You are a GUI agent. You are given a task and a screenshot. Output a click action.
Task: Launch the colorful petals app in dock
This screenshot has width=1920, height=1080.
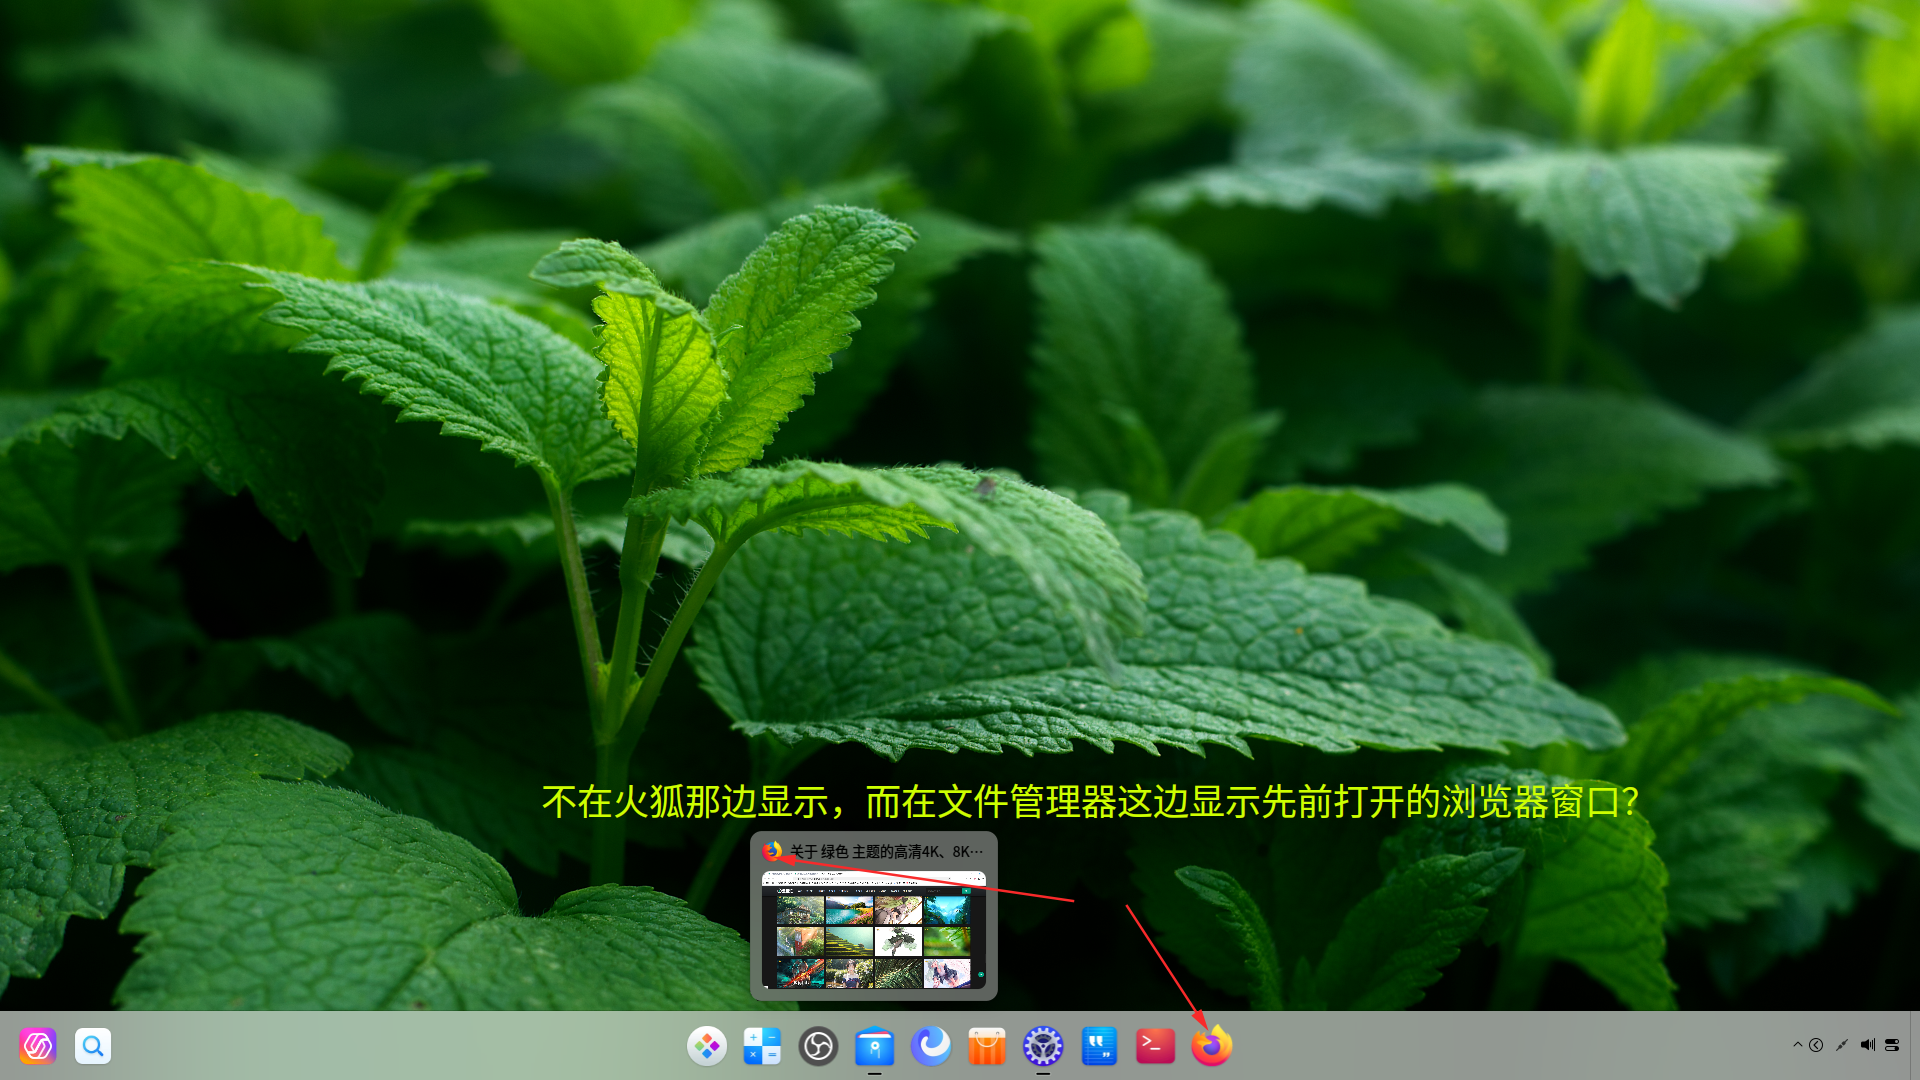[707, 1046]
